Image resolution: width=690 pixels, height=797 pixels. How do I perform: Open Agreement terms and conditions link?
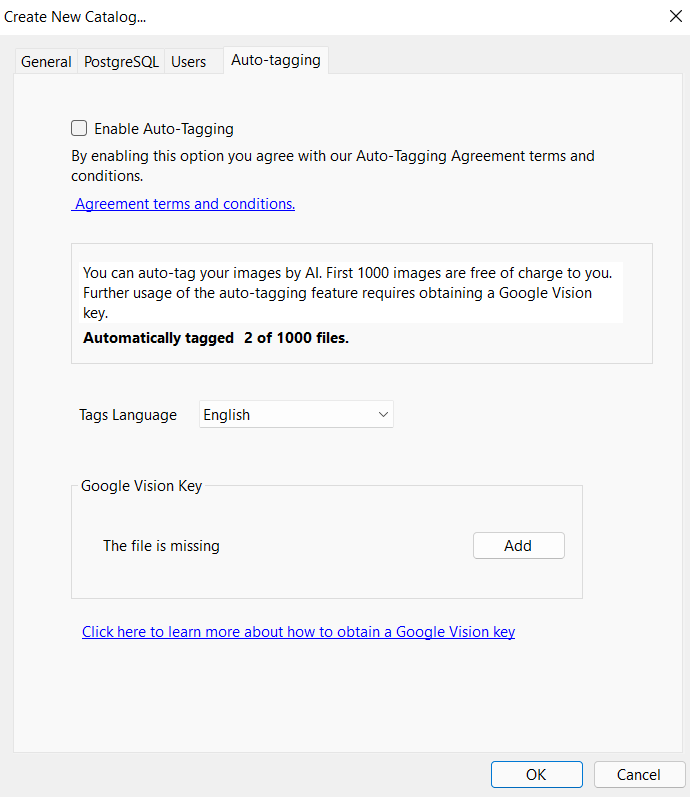click(x=184, y=204)
